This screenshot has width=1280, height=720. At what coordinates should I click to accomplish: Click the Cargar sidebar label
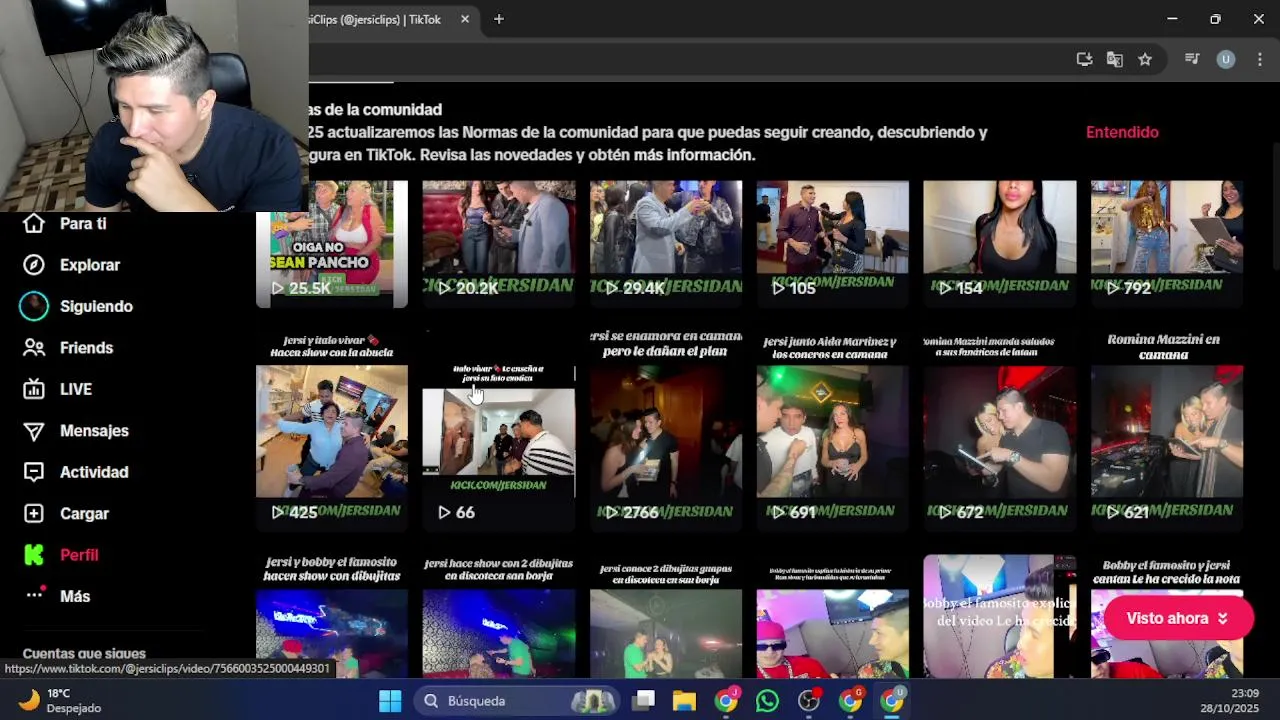[84, 513]
